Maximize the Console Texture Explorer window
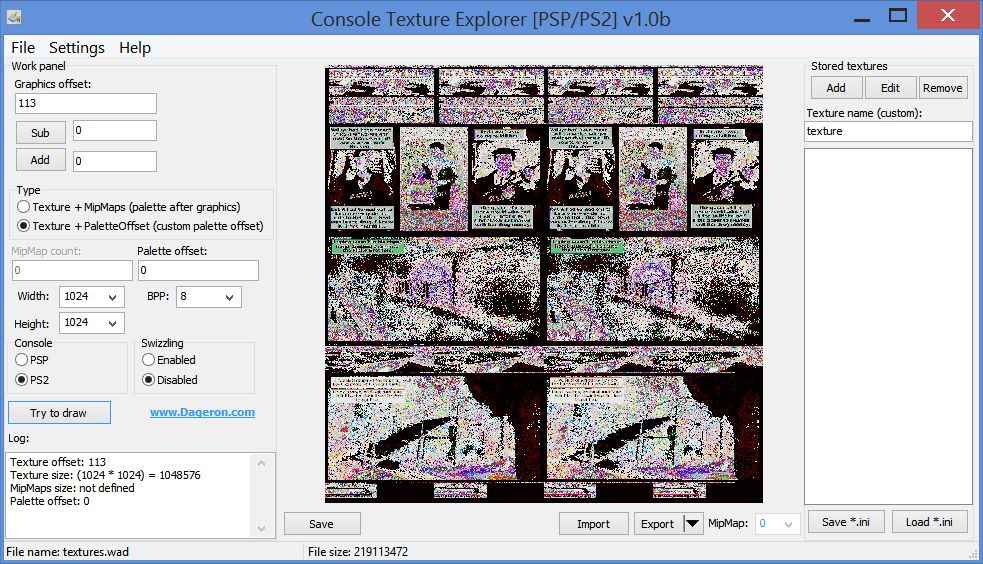Viewport: 983px width, 564px height. click(898, 15)
